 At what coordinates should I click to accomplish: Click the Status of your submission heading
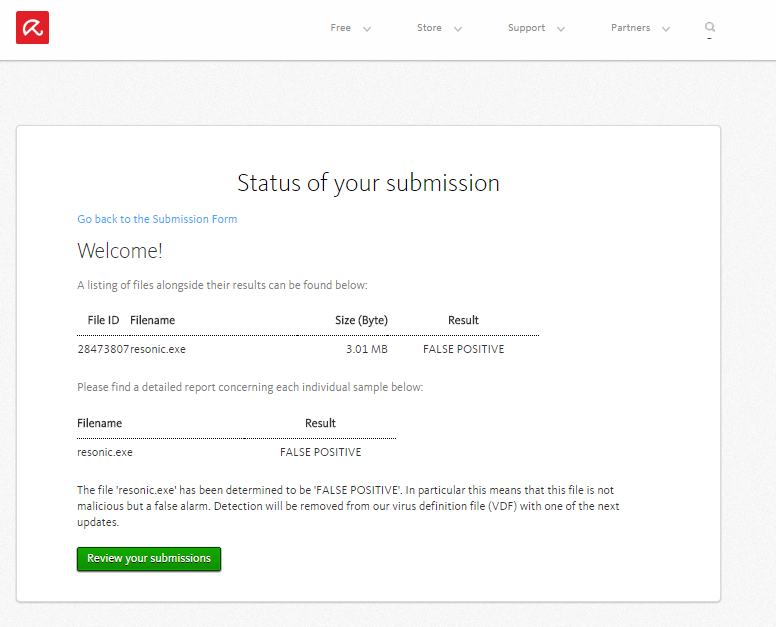pos(368,183)
